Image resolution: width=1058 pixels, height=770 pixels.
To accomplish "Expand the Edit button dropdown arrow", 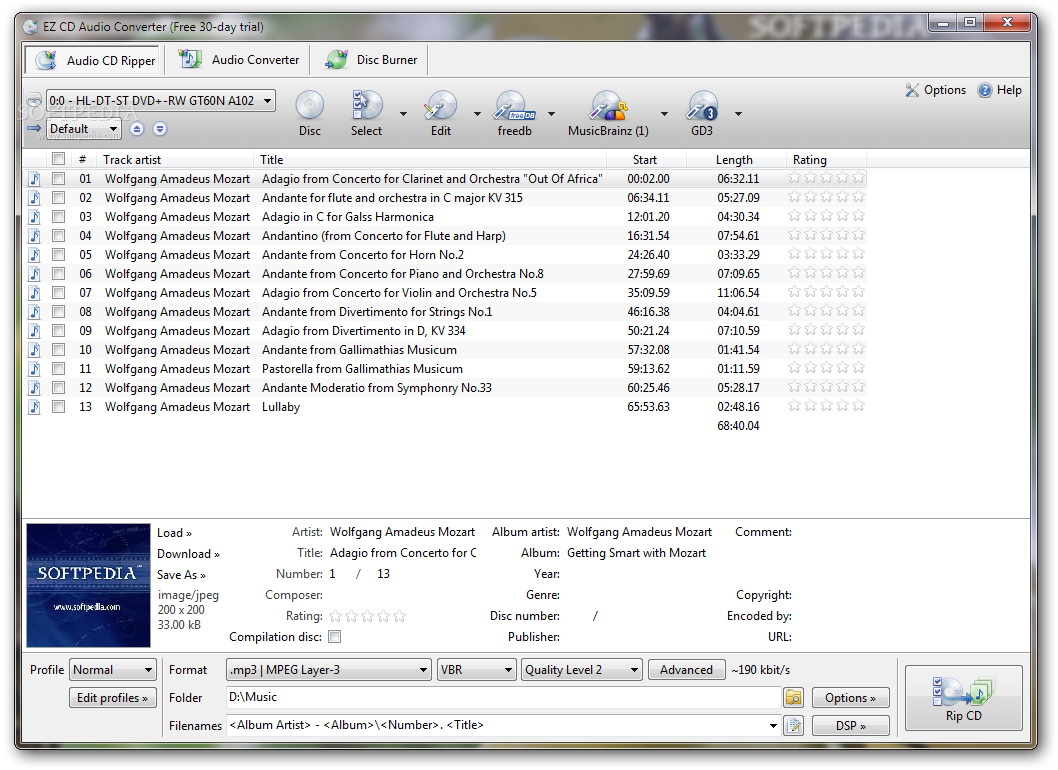I will 477,113.
